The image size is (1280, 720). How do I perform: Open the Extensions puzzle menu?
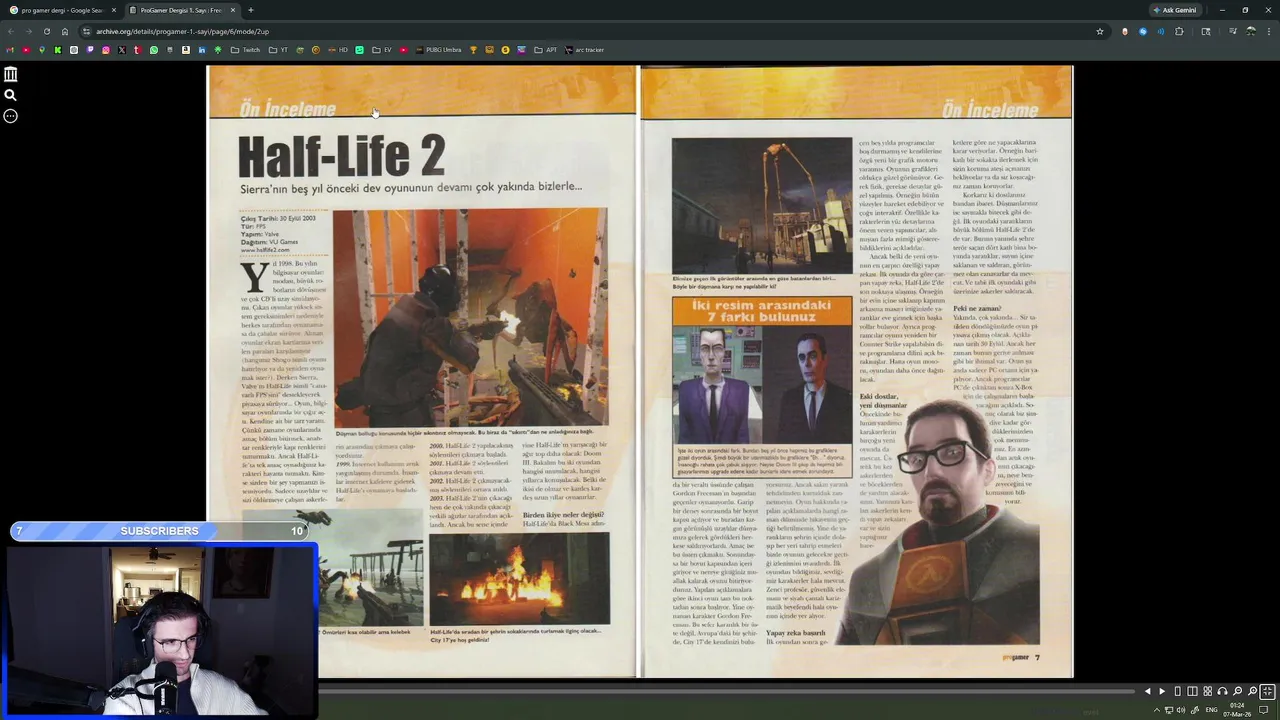[1179, 31]
